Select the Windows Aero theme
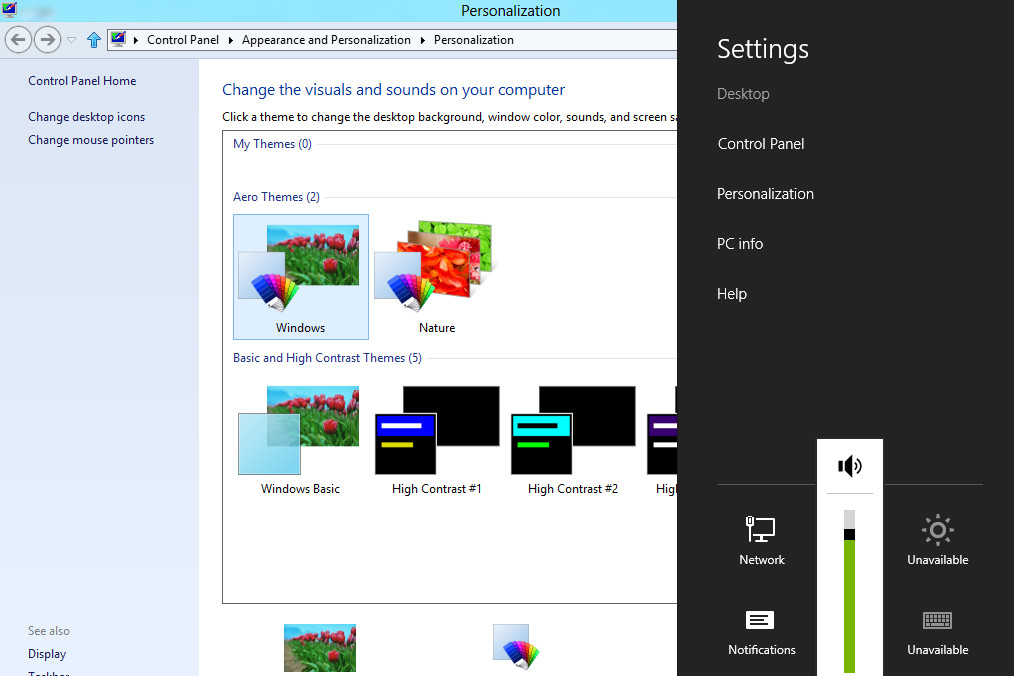The height and width of the screenshot is (676, 1014). (301, 277)
